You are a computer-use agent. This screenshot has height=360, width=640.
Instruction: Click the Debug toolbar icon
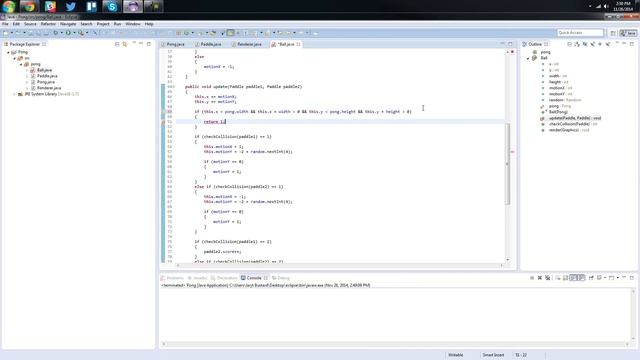(x=56, y=33)
